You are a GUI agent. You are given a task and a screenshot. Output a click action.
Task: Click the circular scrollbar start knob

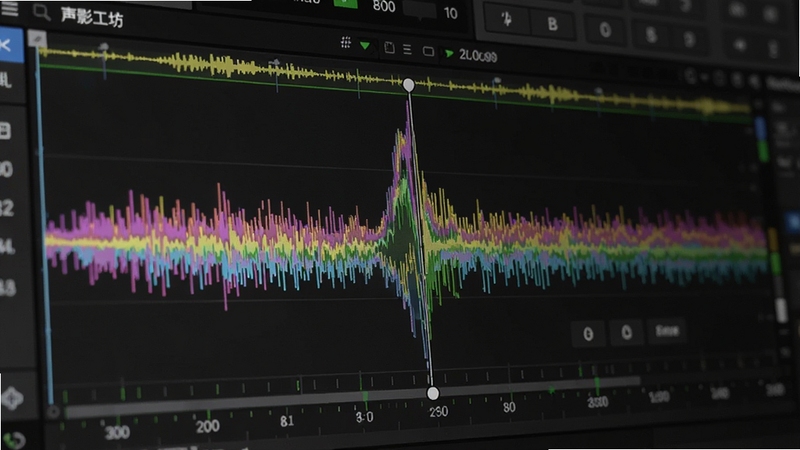pyautogui.click(x=53, y=411)
